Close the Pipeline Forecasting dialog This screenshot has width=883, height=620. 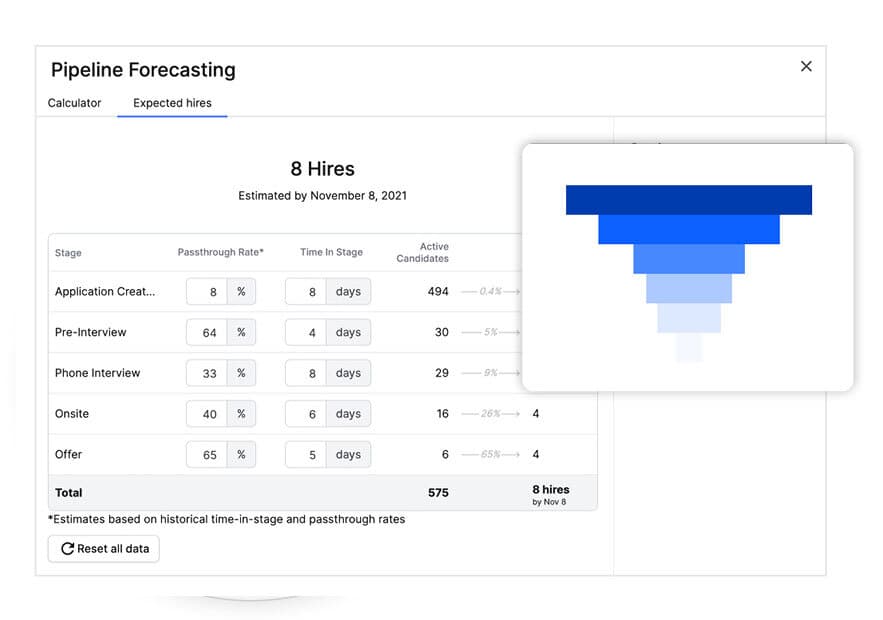click(x=806, y=66)
